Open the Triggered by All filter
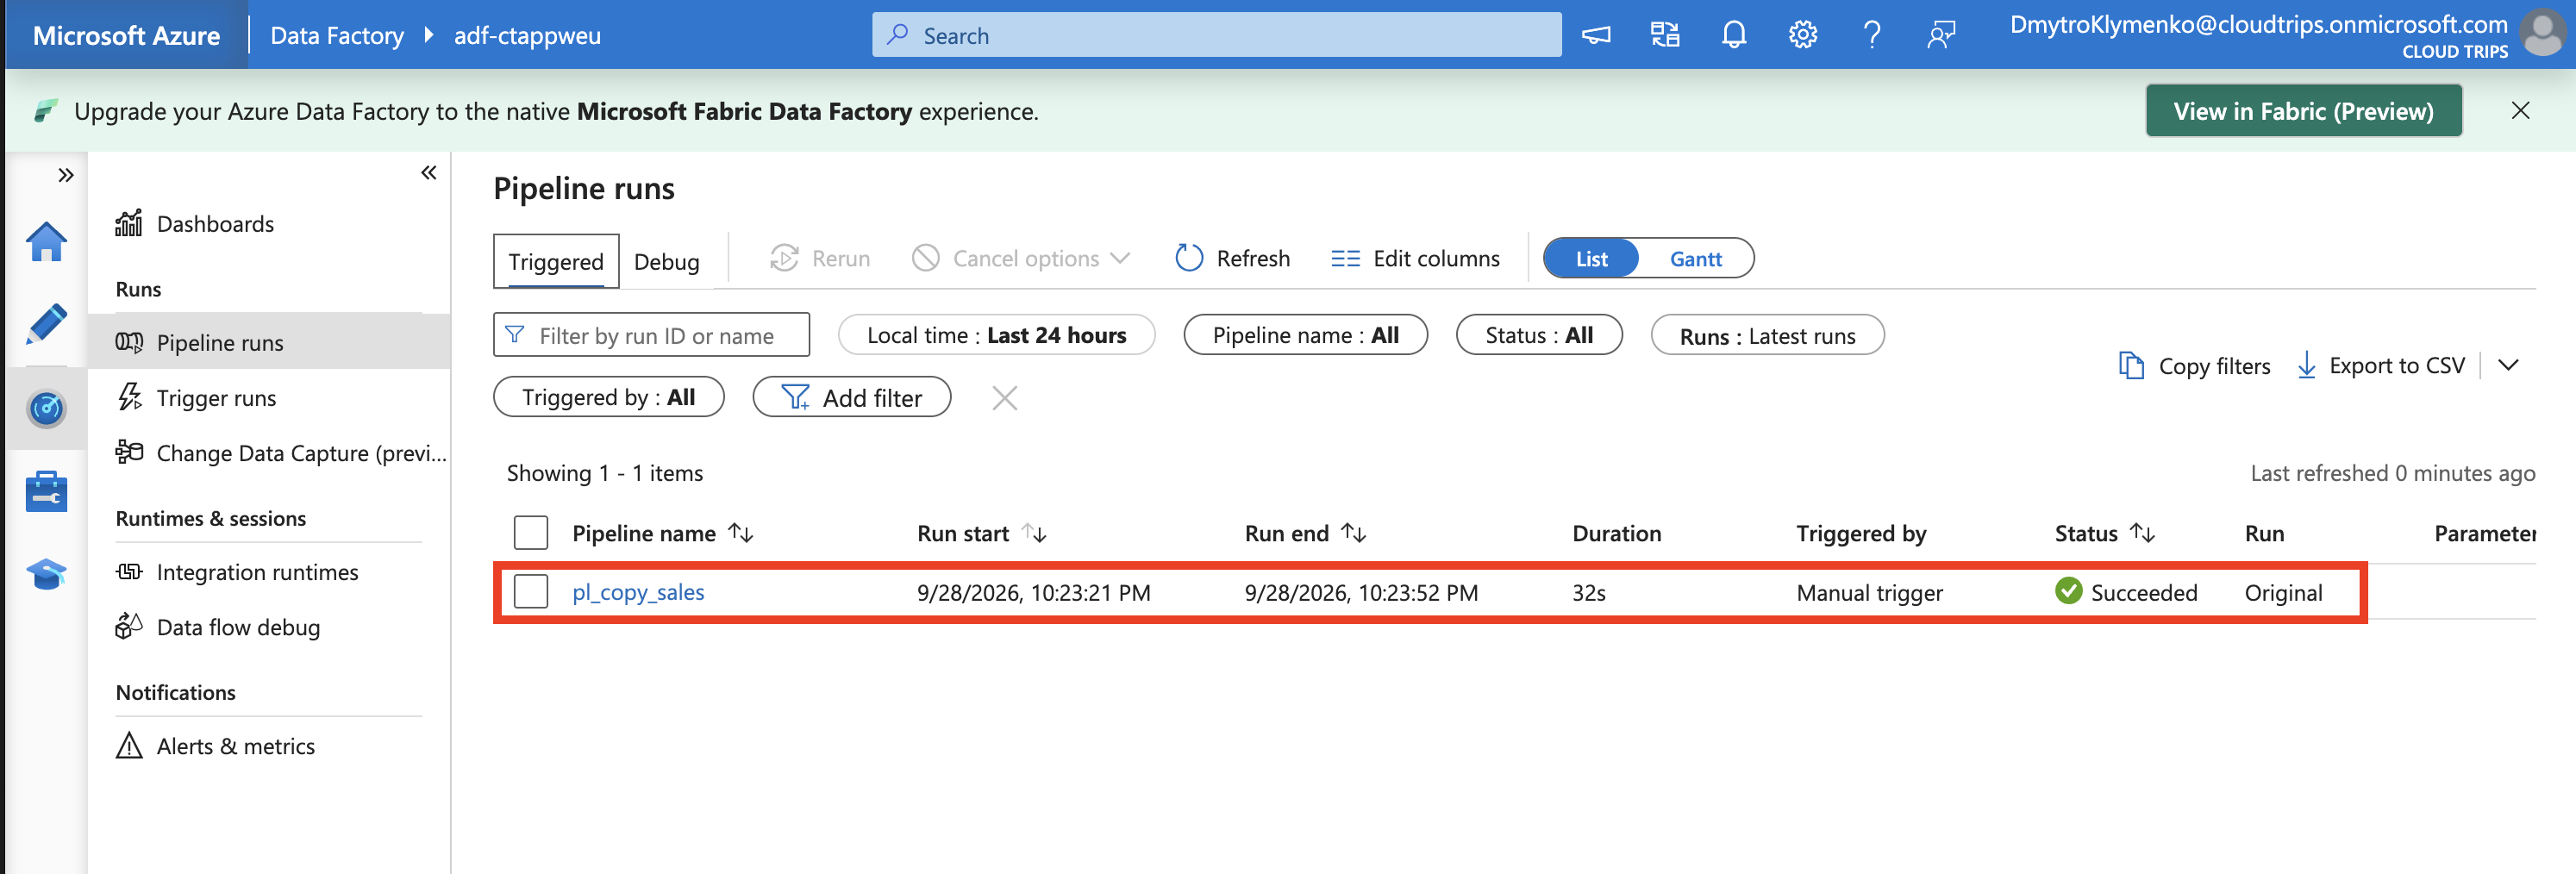This screenshot has height=874, width=2576. [608, 397]
